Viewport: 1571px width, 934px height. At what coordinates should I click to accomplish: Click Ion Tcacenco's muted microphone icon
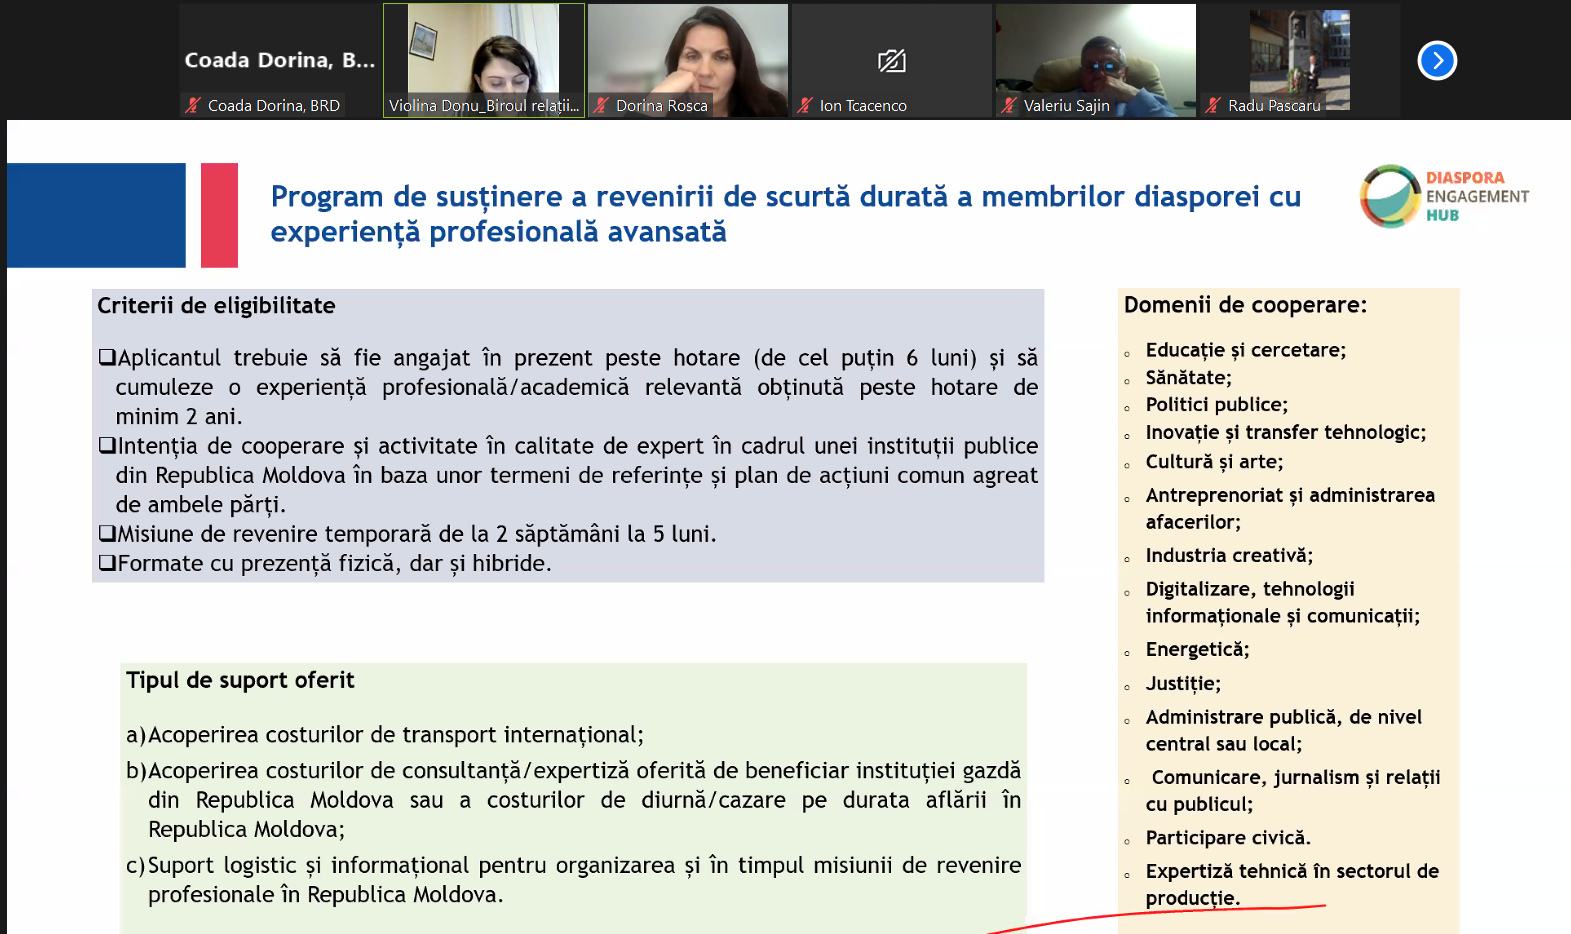coord(805,105)
